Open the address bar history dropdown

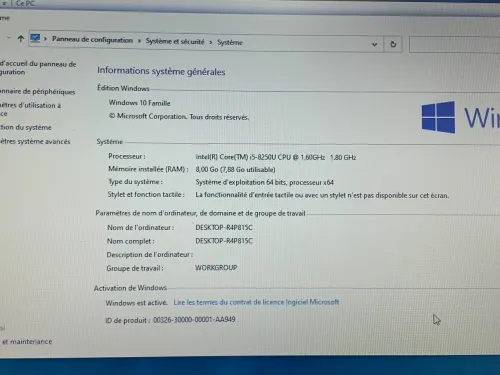[x=374, y=44]
